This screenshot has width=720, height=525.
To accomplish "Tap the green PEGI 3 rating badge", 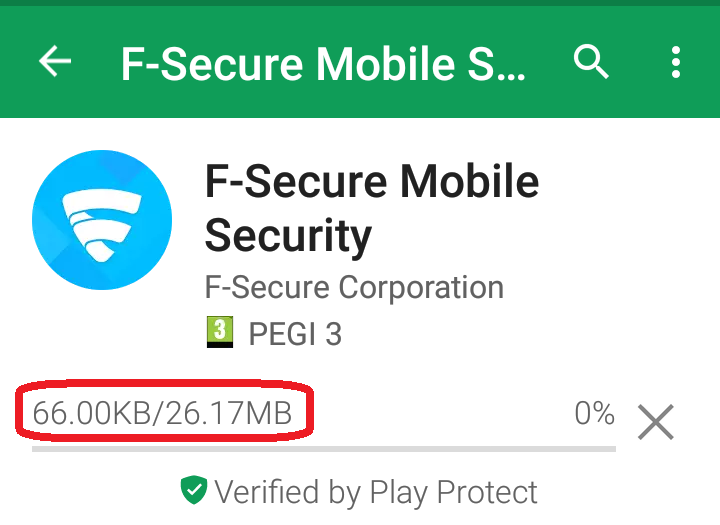I will (x=219, y=332).
